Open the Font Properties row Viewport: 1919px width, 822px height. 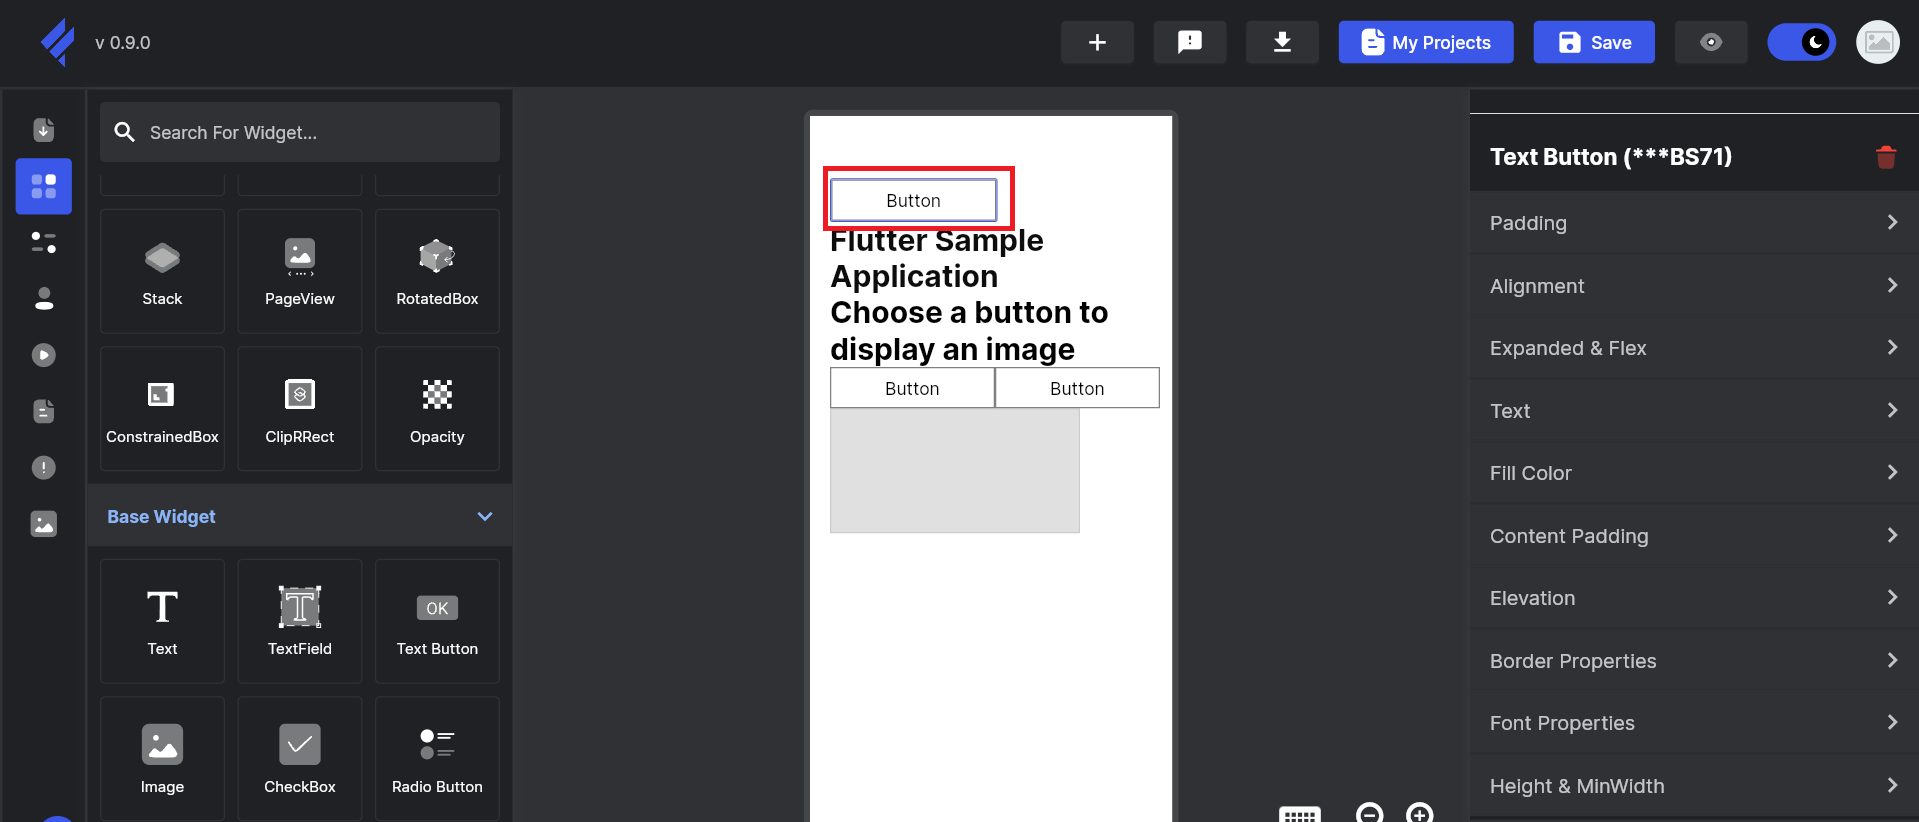[x=1693, y=723]
